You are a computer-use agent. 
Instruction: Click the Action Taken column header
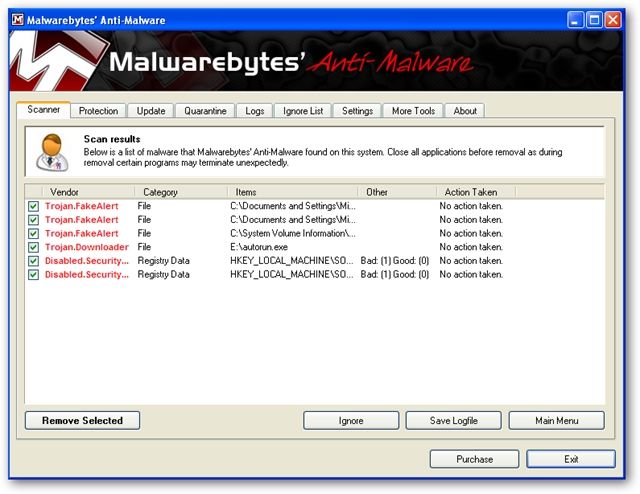click(x=476, y=192)
